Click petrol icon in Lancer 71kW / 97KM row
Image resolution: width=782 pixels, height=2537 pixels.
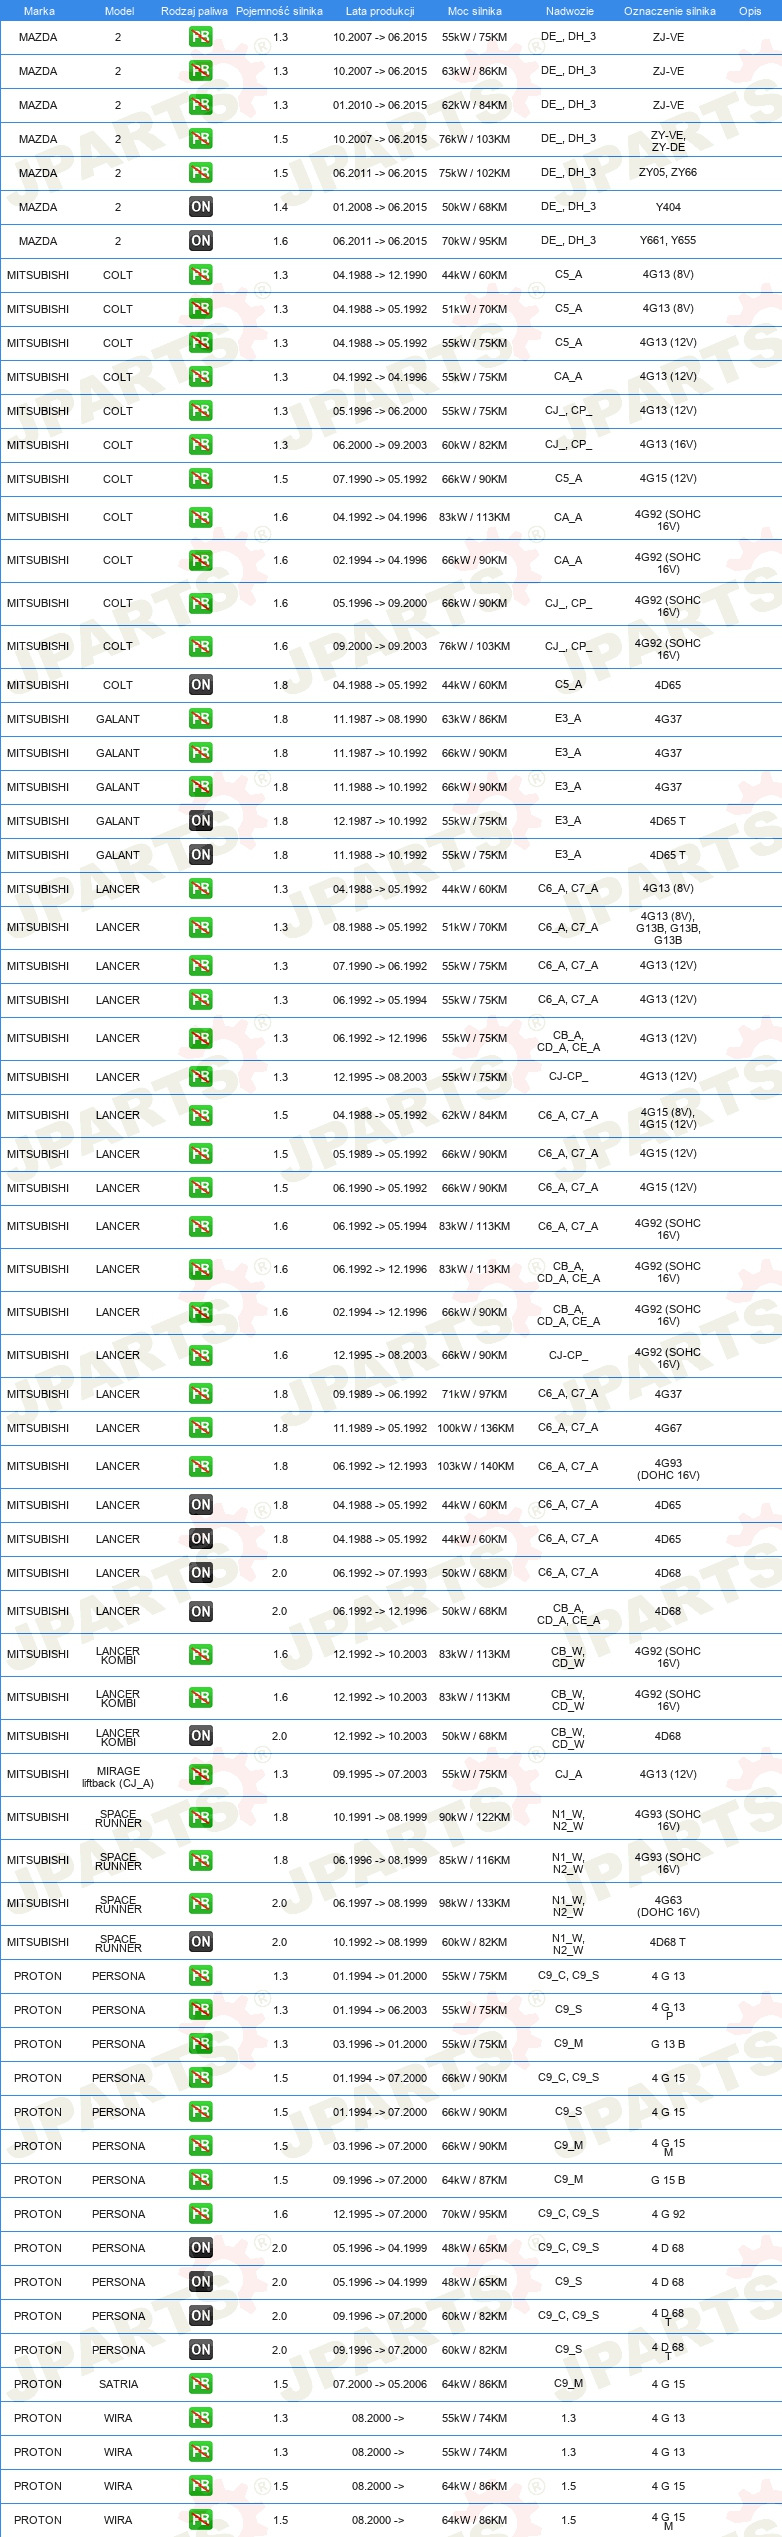click(x=200, y=1394)
